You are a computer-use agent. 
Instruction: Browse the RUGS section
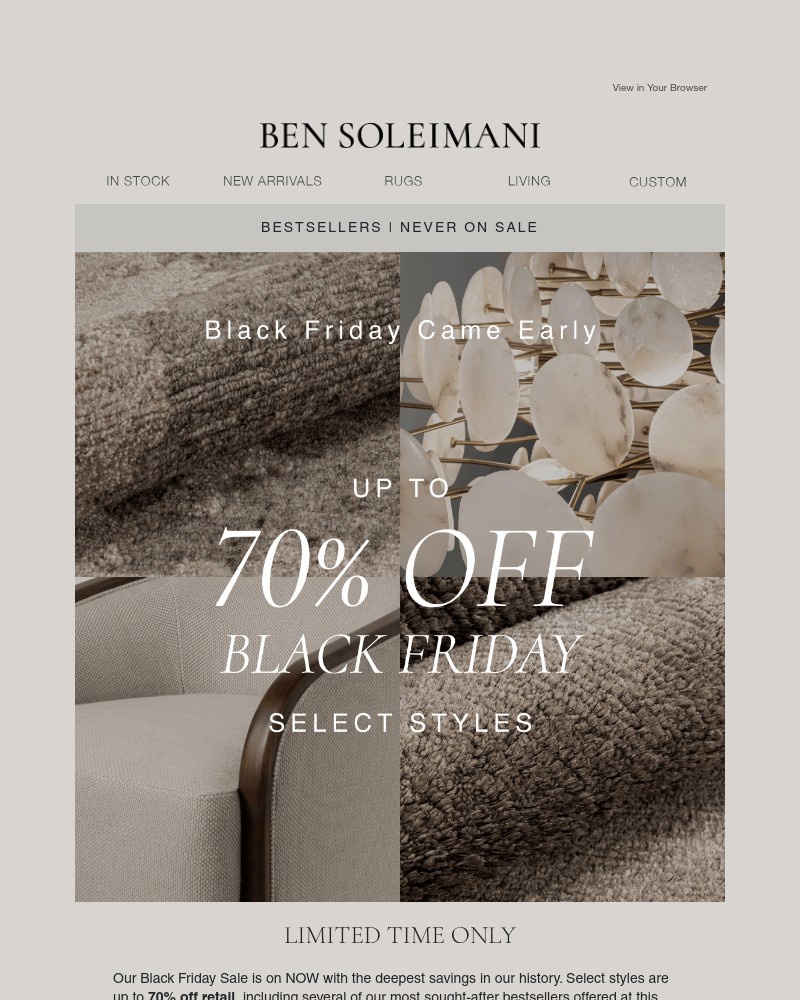(403, 181)
